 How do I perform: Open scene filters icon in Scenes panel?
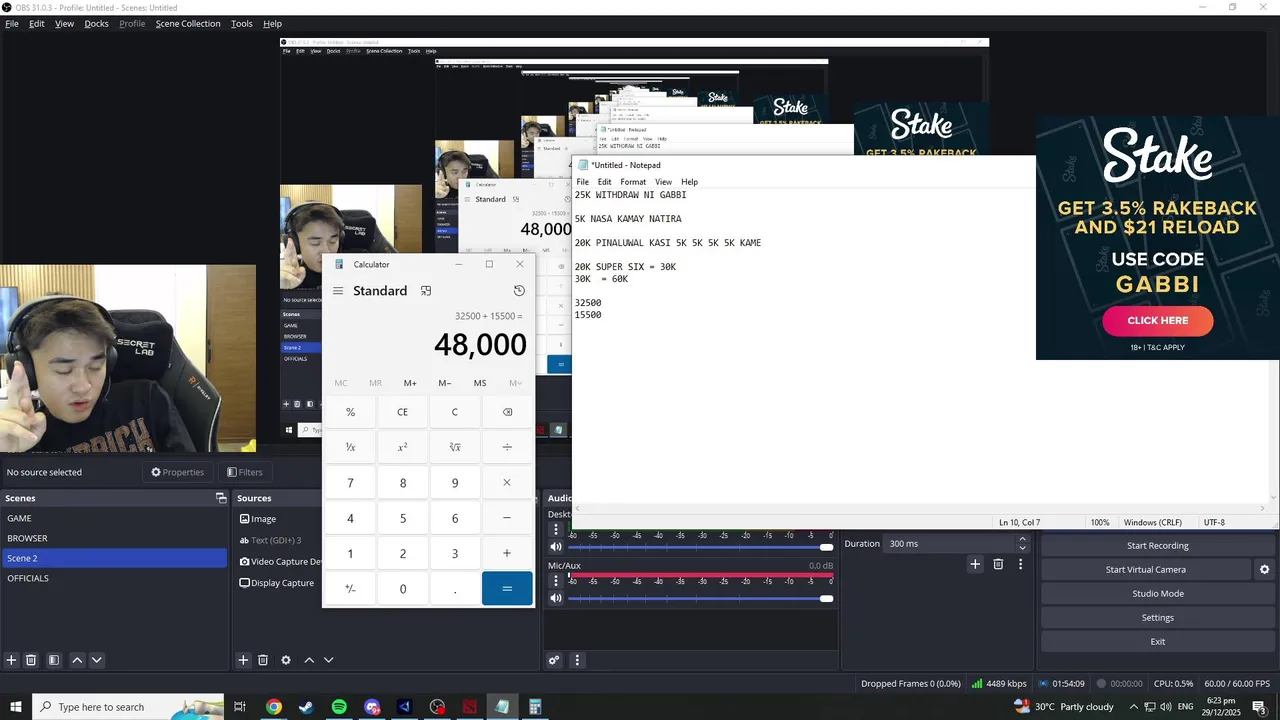pos(54,660)
